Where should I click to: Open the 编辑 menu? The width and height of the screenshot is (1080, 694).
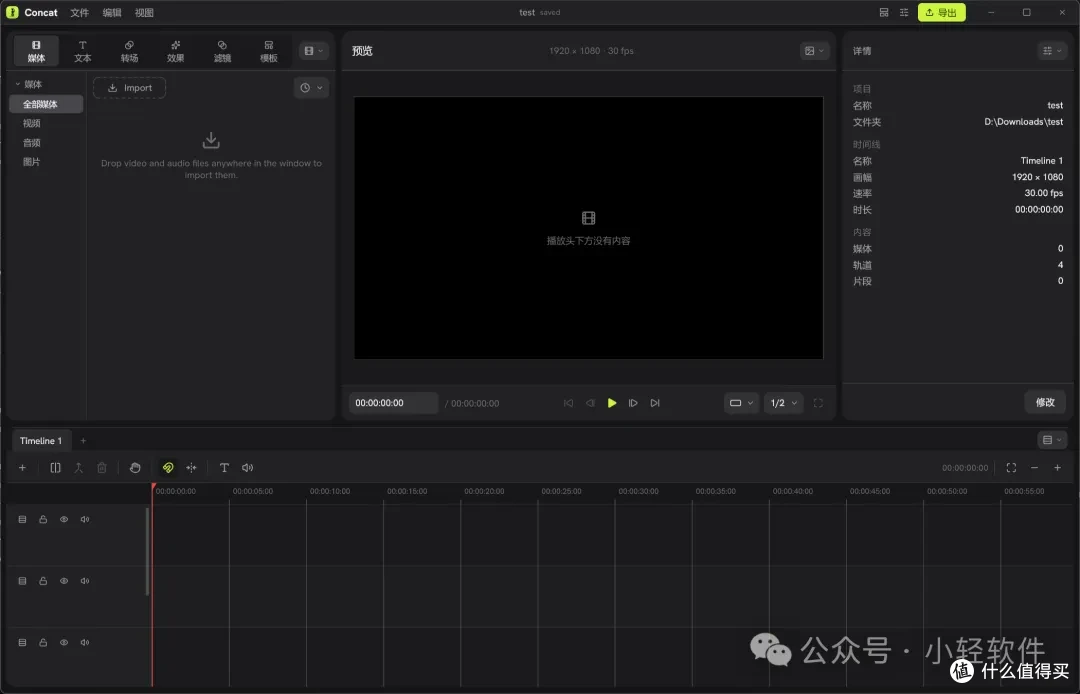point(112,12)
